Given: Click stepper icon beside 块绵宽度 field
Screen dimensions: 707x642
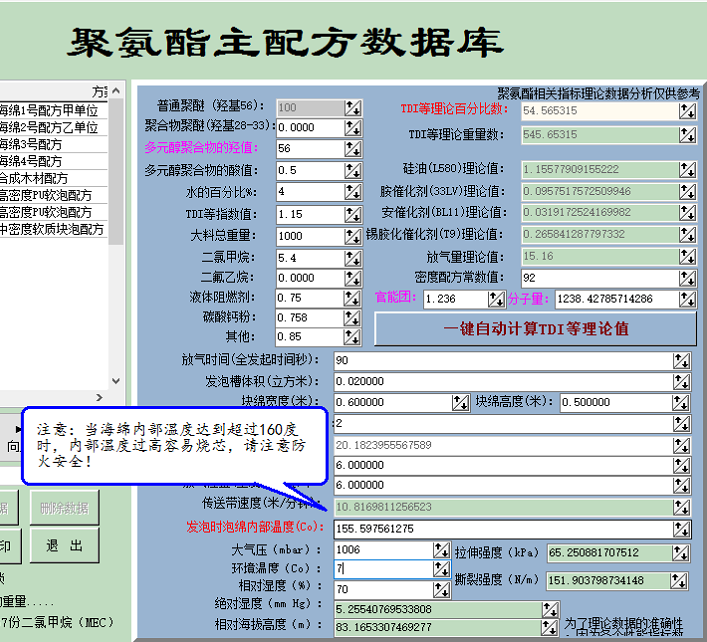Looking at the screenshot, I should coord(460,403).
